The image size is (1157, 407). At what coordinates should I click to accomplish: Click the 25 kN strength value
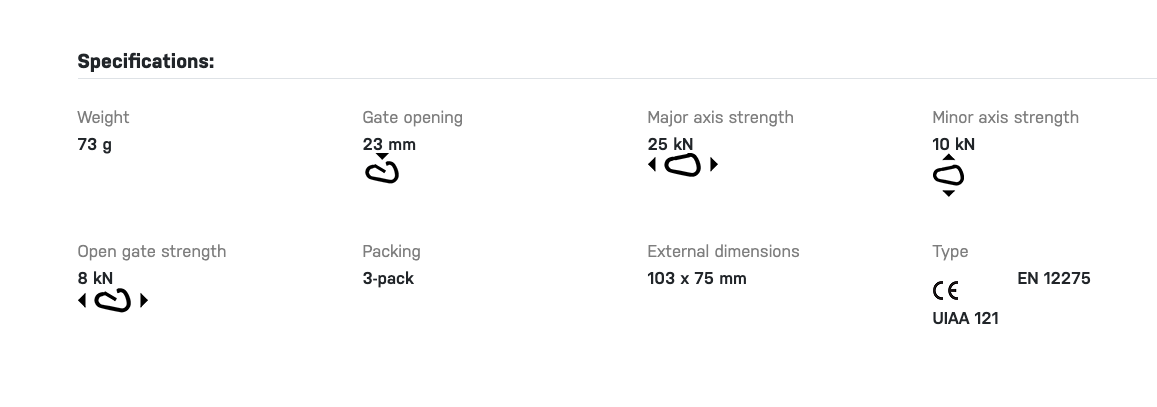coord(670,145)
